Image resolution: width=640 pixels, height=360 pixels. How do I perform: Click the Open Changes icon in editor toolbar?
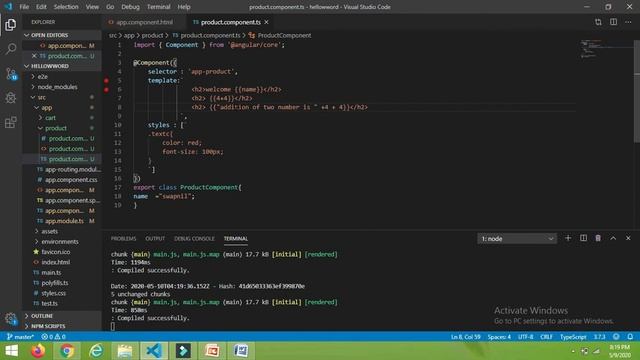click(x=598, y=22)
